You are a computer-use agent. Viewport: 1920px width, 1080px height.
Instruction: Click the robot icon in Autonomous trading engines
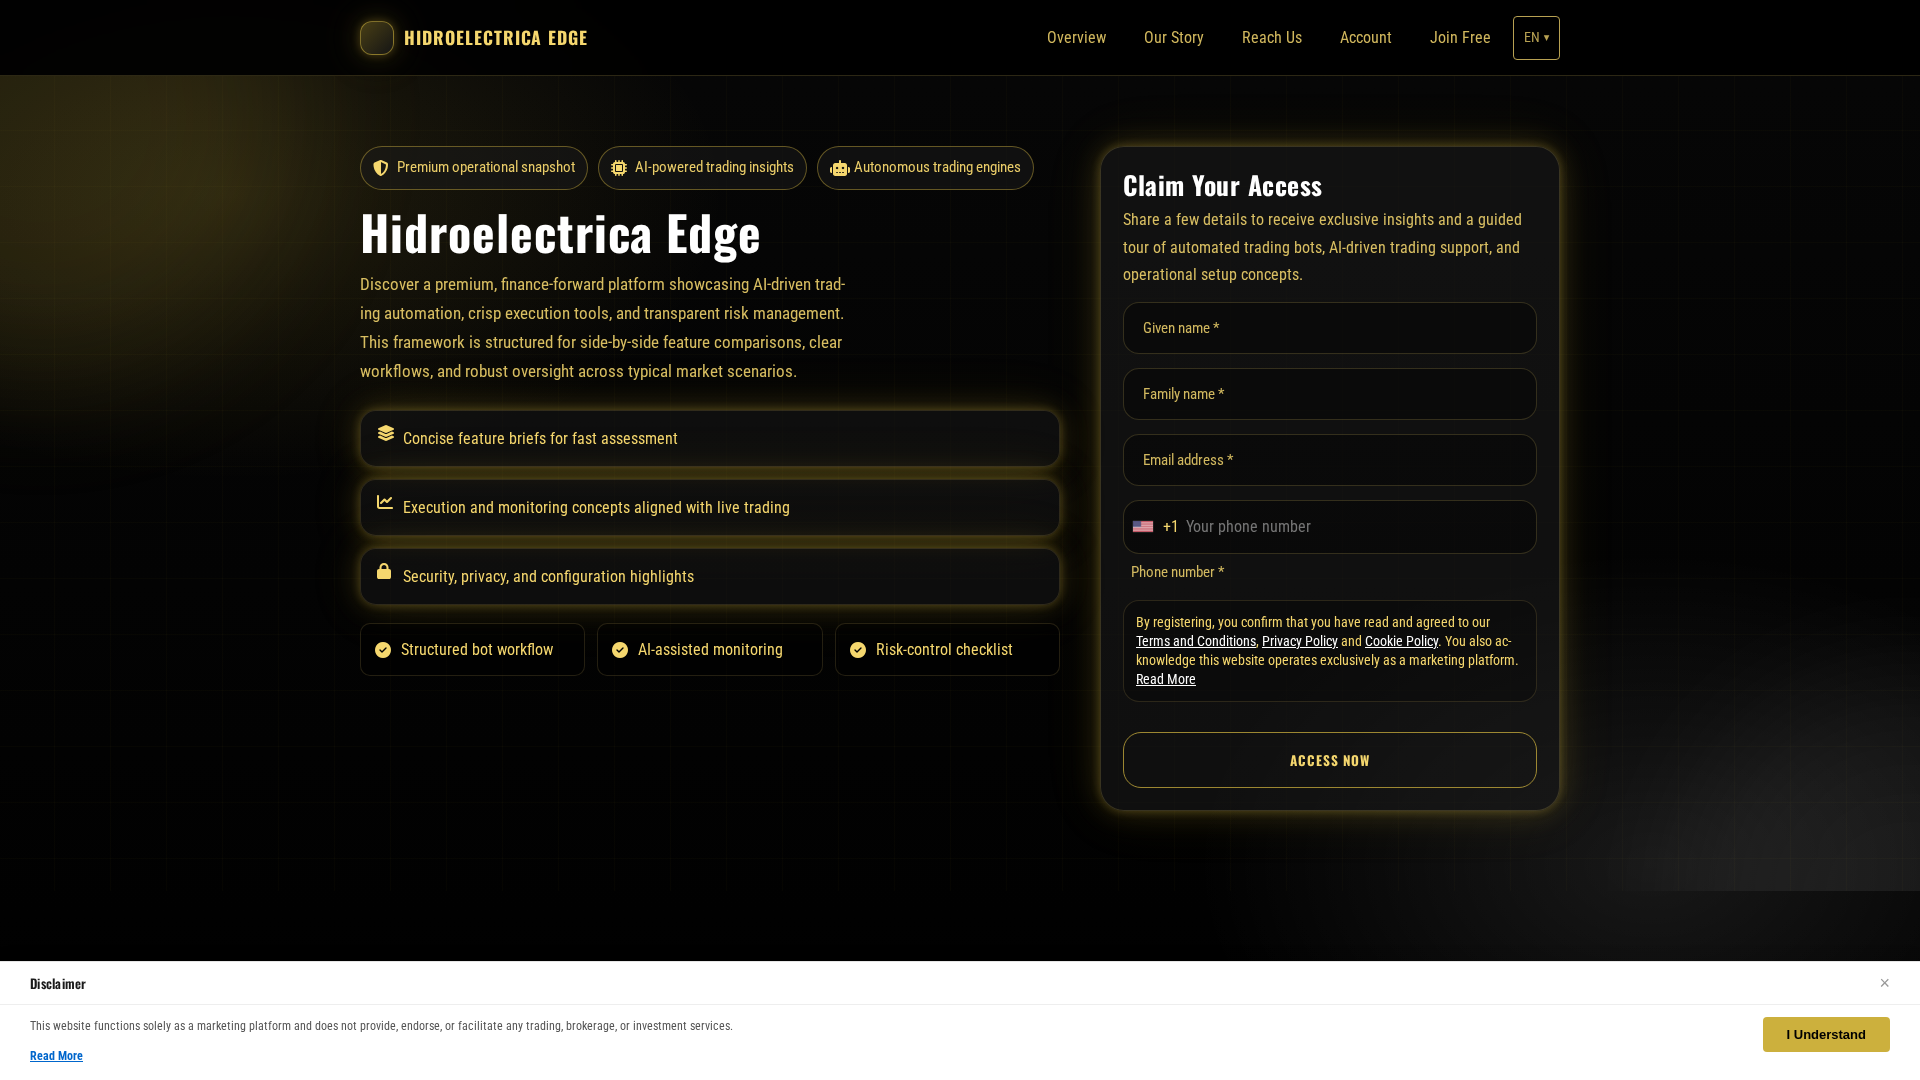click(840, 168)
